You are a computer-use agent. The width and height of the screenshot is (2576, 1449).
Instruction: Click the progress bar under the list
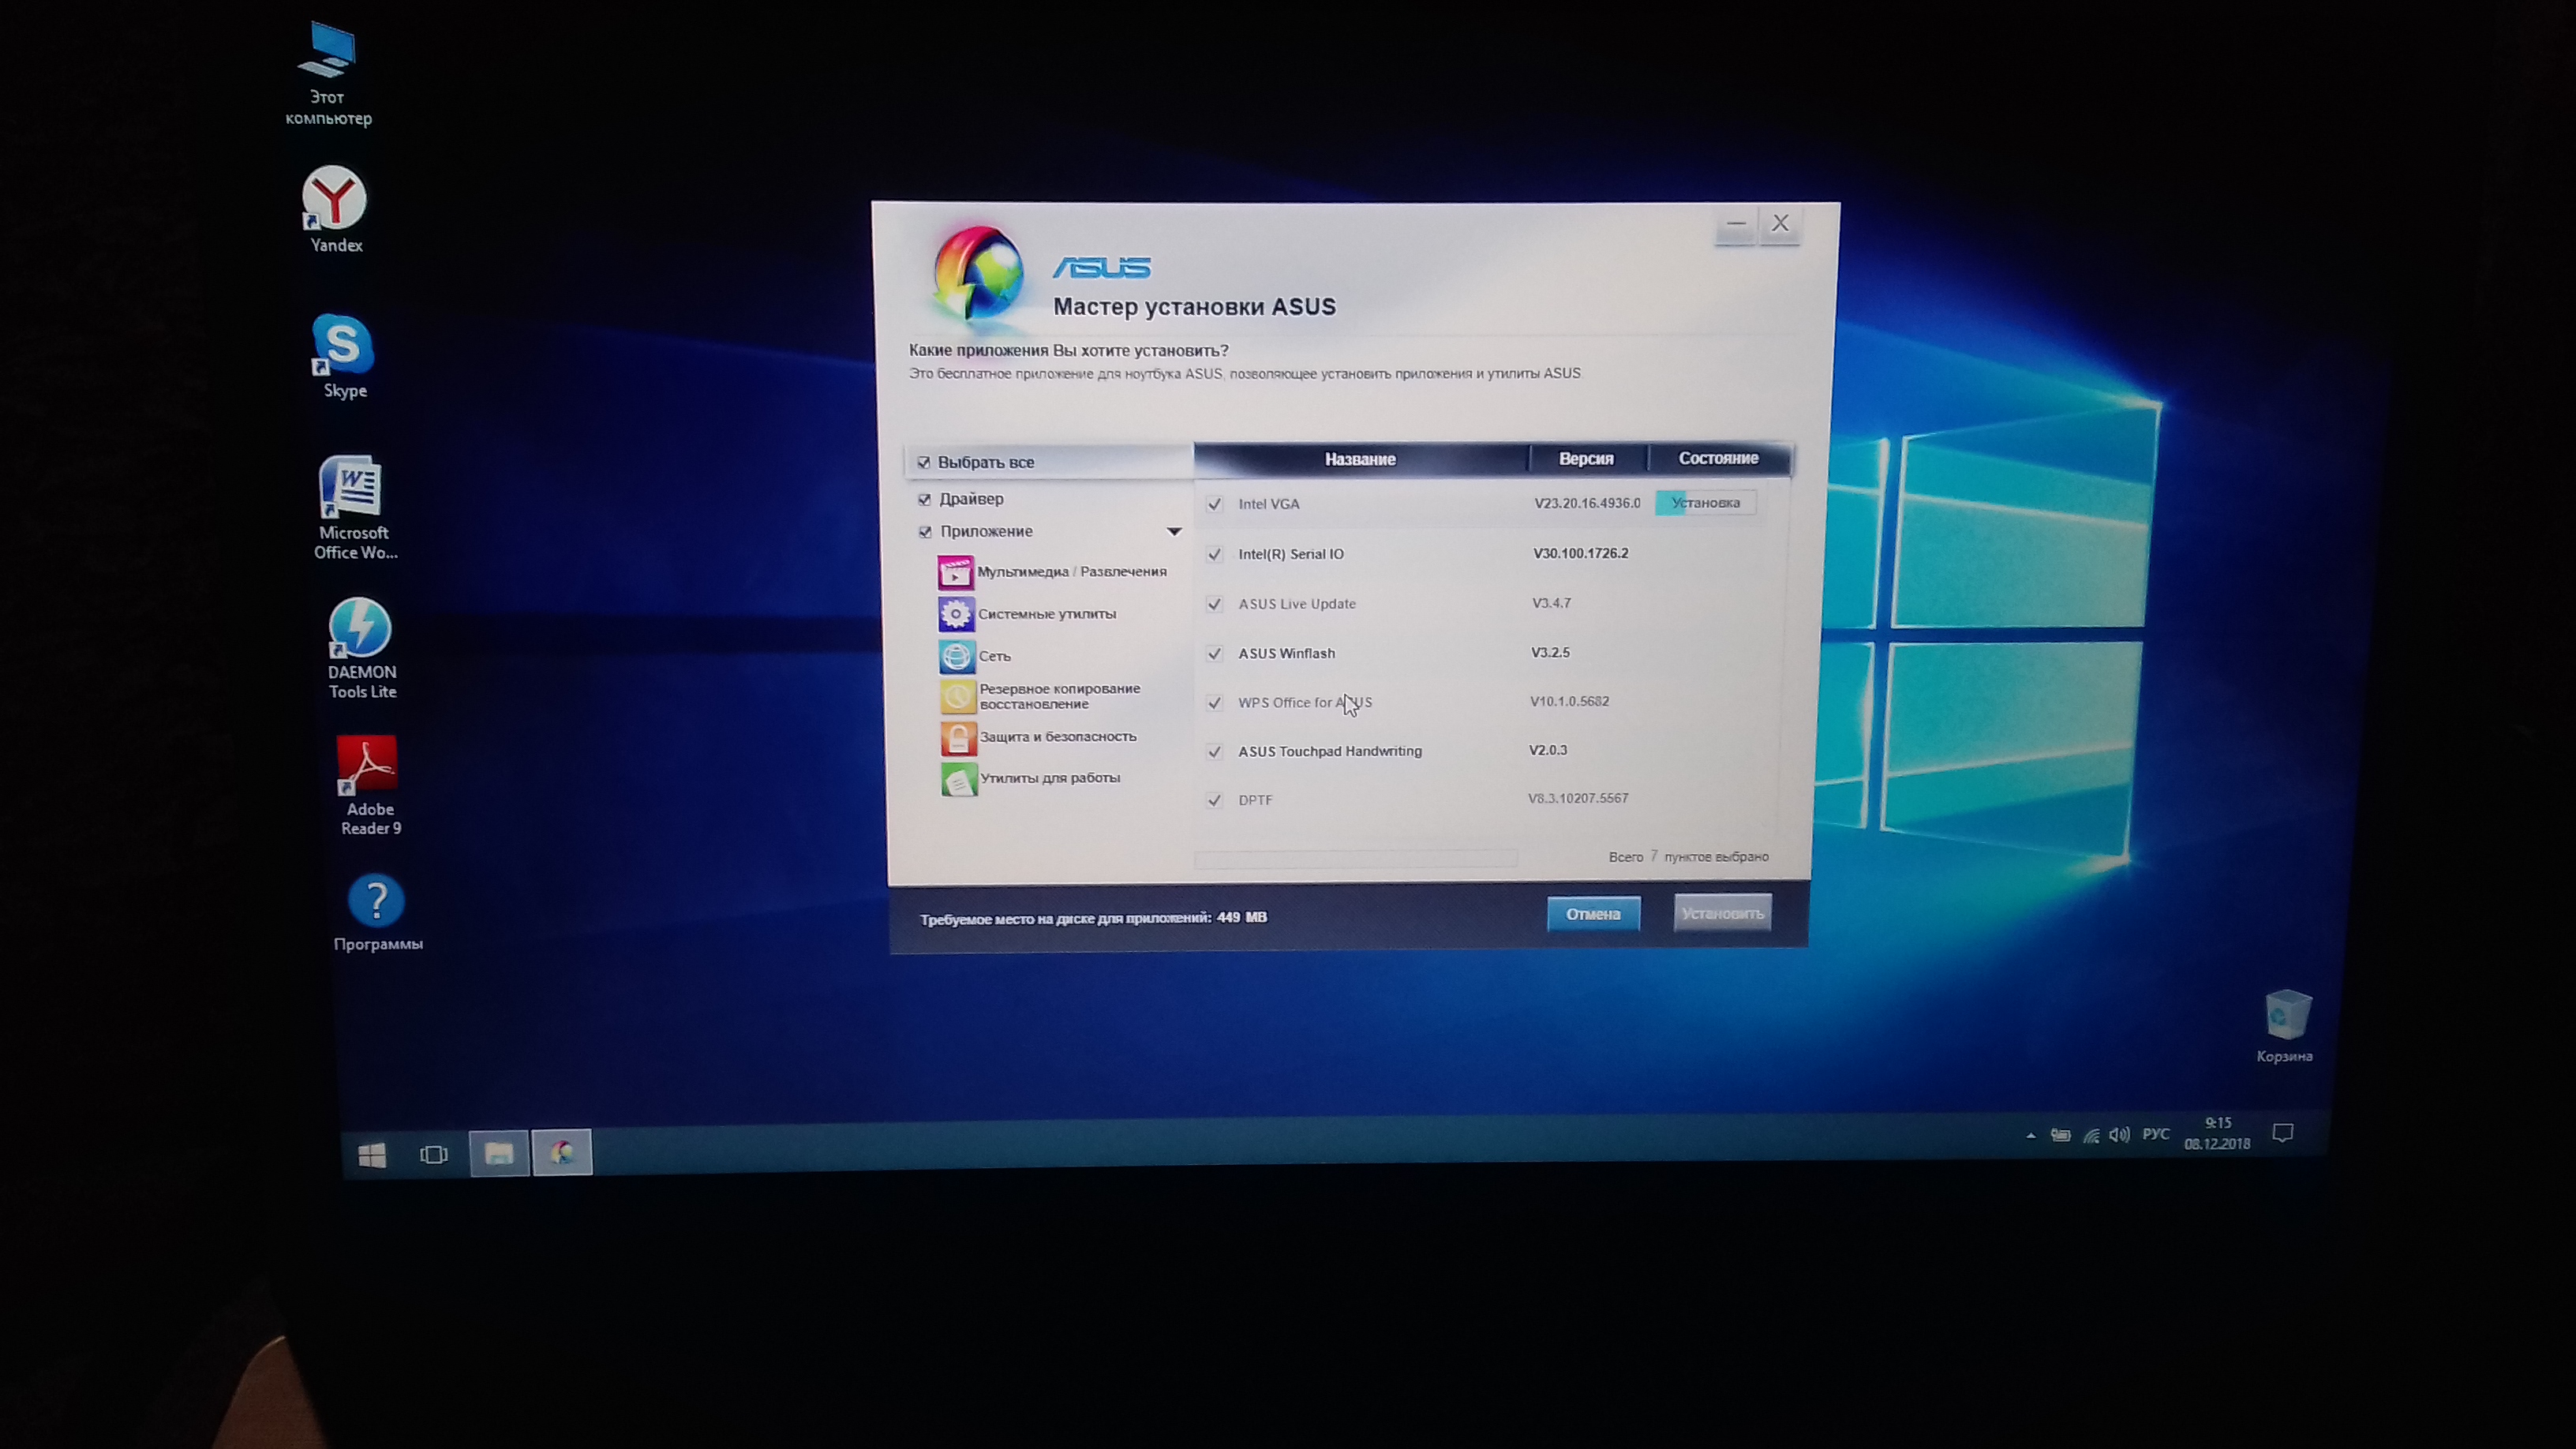(x=1355, y=859)
